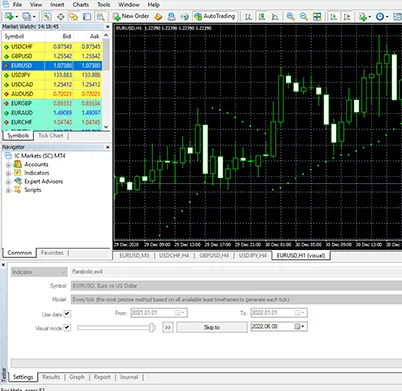Image resolution: width=402 pixels, height=391 pixels.
Task: Enable chart shift icon
Action: pyautogui.click(x=347, y=16)
